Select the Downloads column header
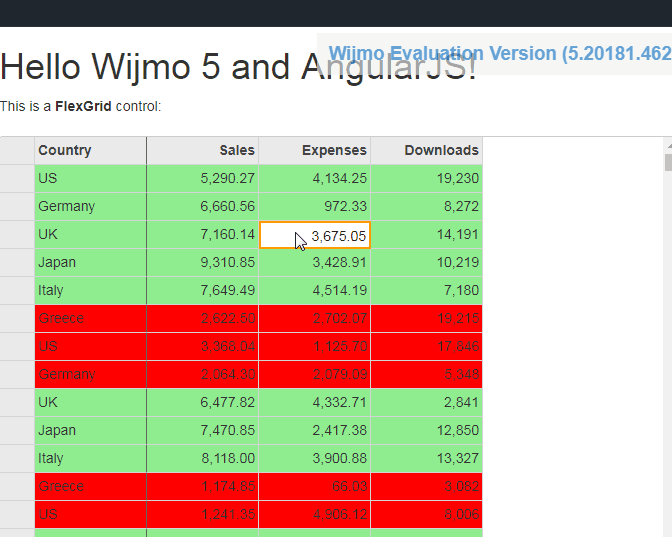Viewport: 672px width, 537px height. tap(427, 151)
